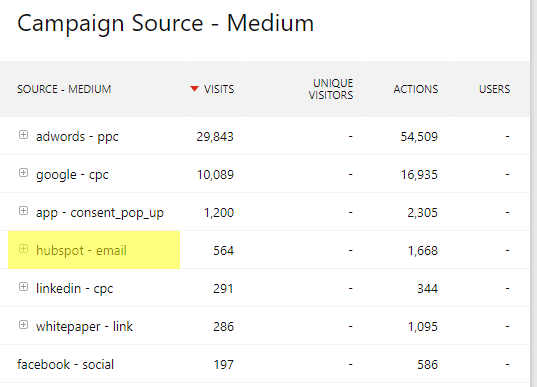537x387 pixels.
Task: Expand the whitepaper - link row
Action: (x=23, y=325)
